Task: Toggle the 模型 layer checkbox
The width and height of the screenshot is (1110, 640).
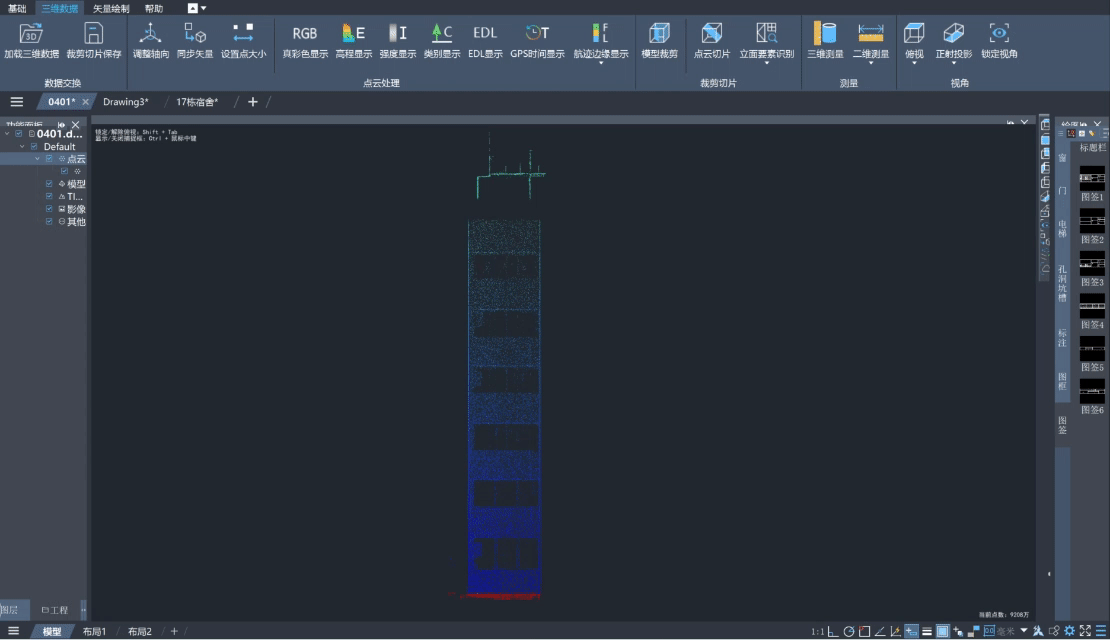Action: pos(49,184)
